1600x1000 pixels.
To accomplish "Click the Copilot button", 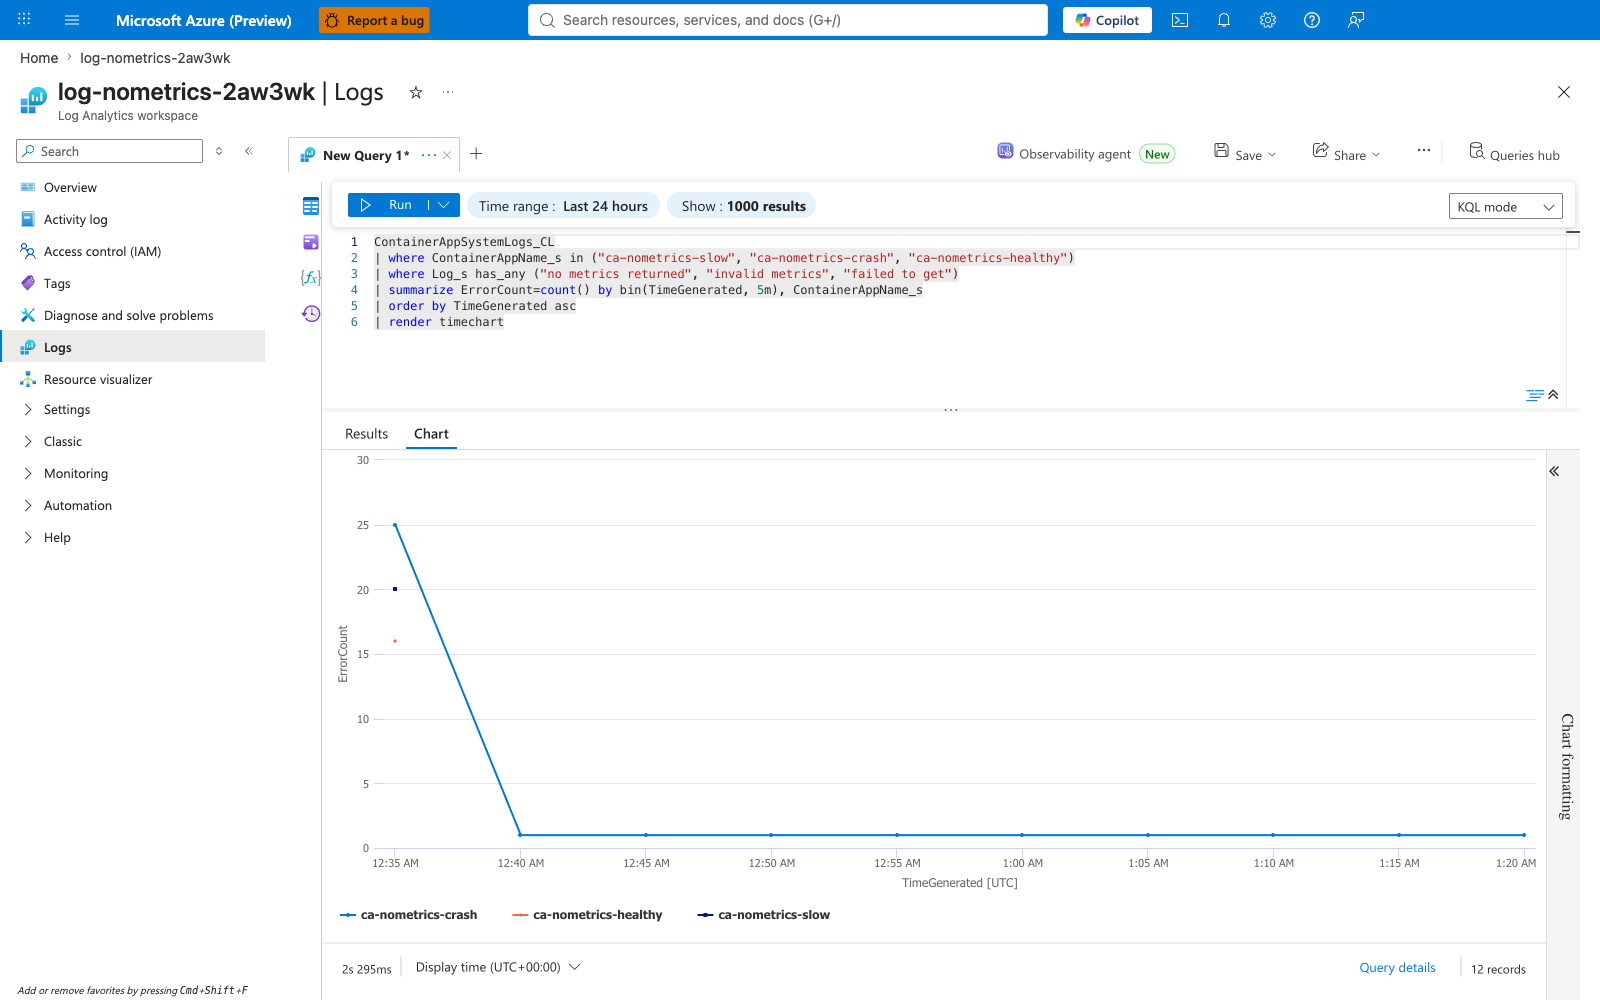I will tap(1107, 20).
